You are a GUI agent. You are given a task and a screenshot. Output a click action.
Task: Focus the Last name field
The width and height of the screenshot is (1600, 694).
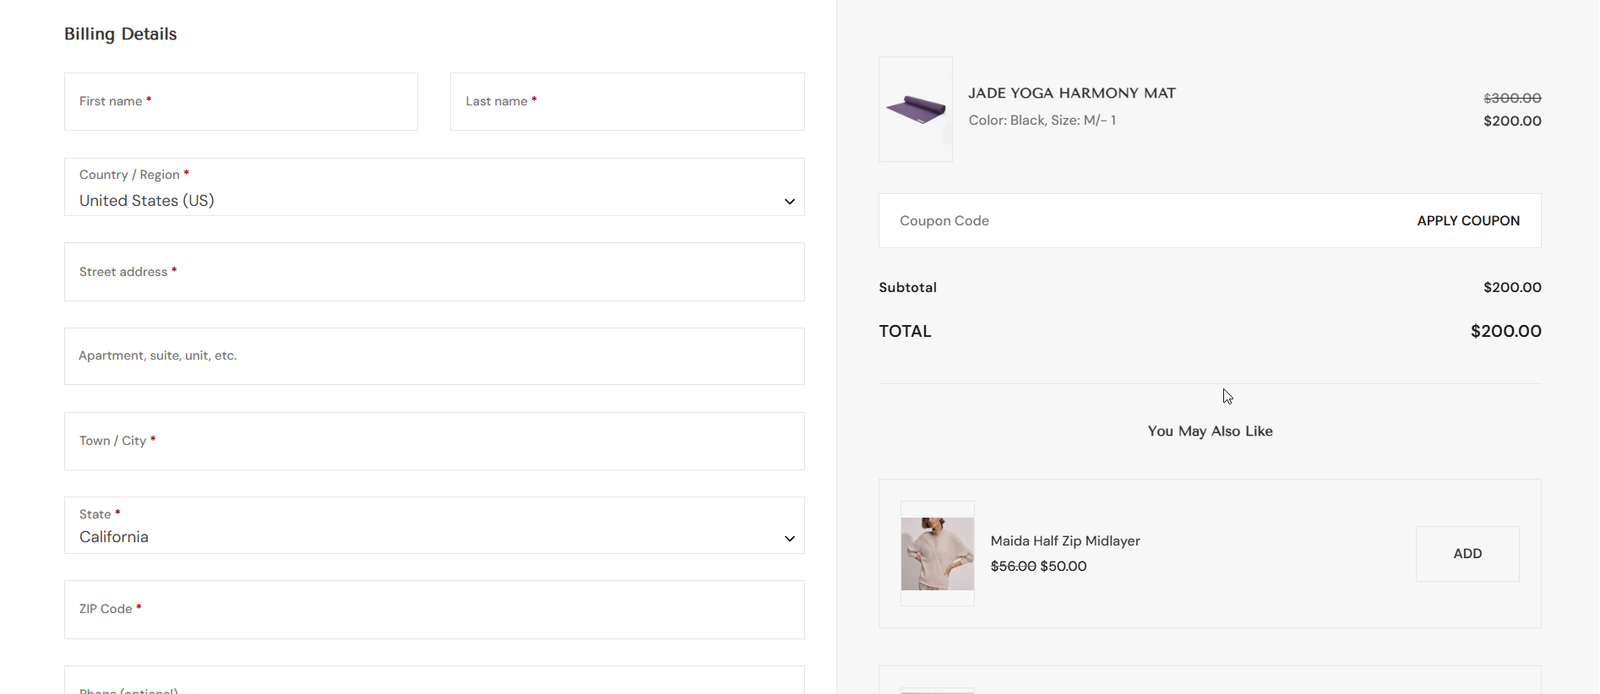pos(627,102)
